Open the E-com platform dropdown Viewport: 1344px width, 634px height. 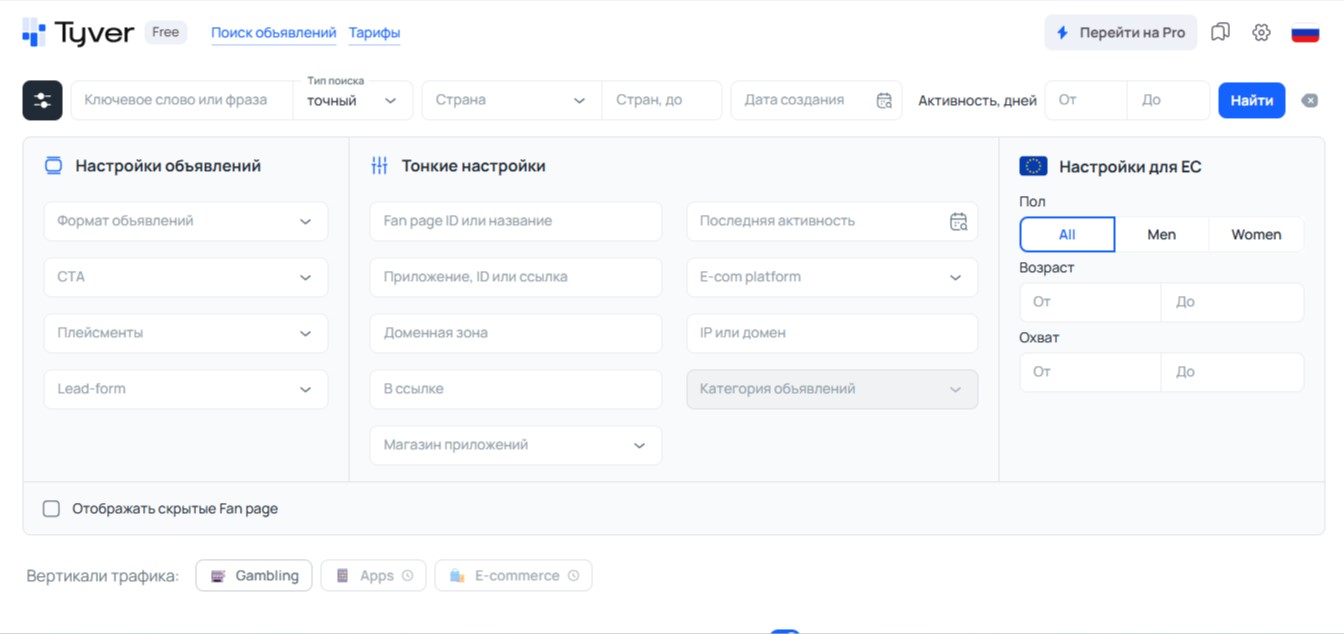point(832,277)
